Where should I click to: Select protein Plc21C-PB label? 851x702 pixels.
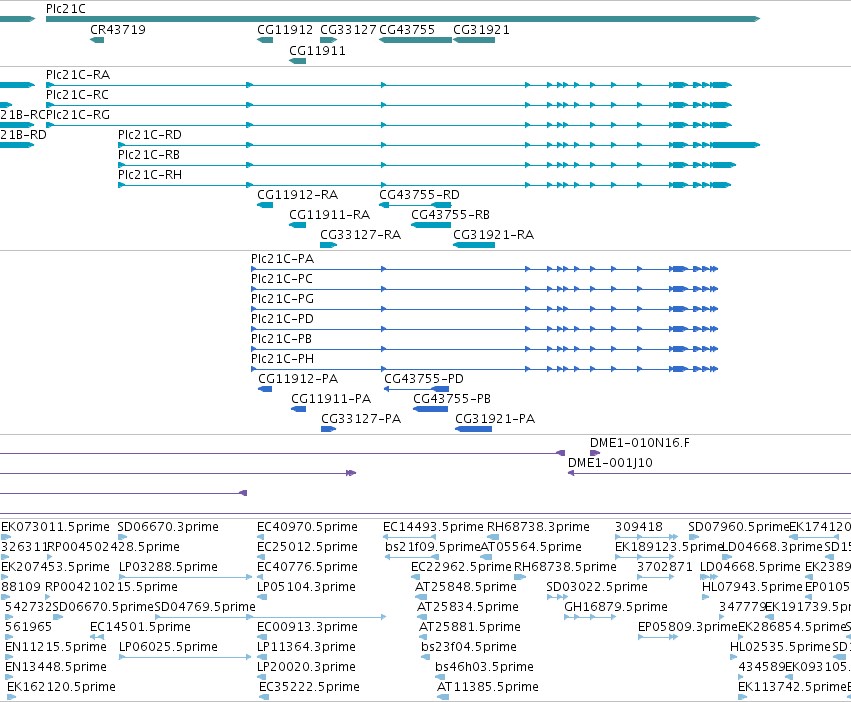(281, 339)
